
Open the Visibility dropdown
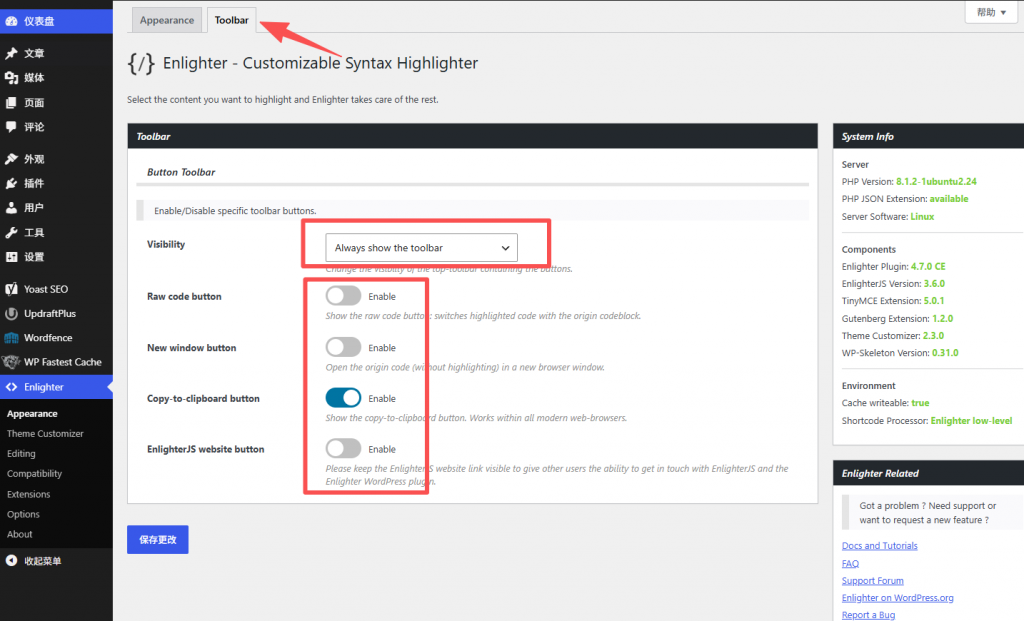point(421,247)
